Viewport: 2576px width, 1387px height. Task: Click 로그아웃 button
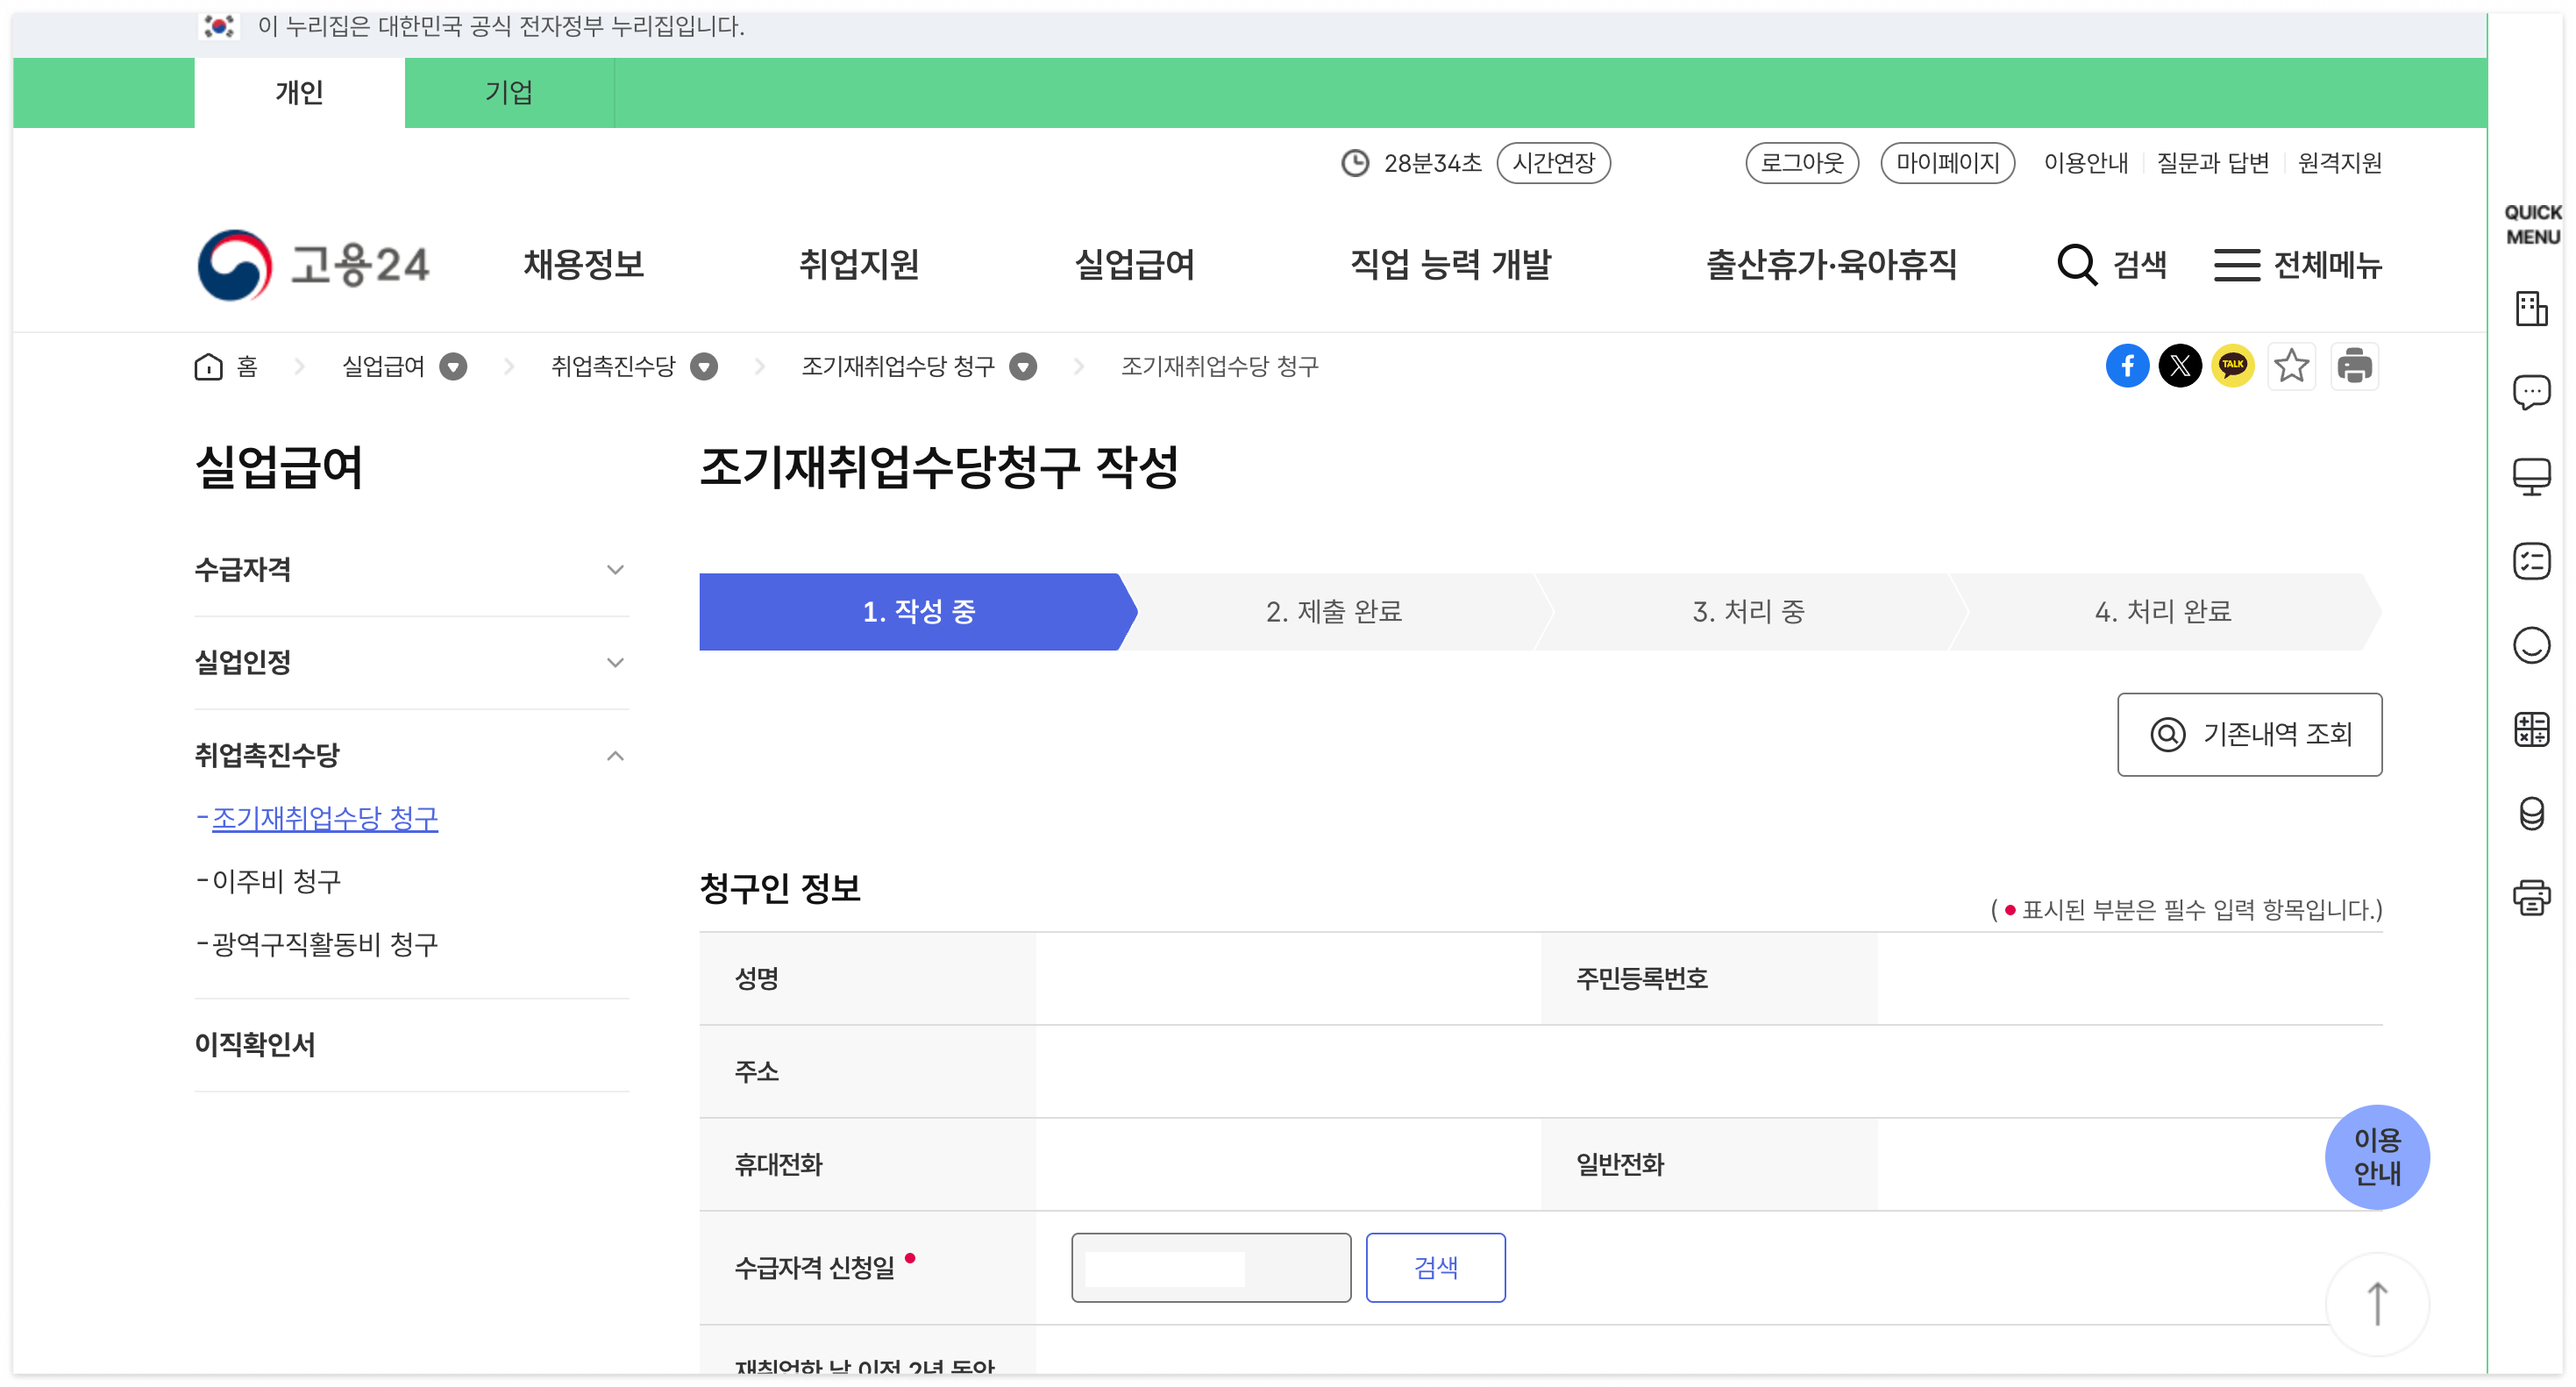[1801, 163]
